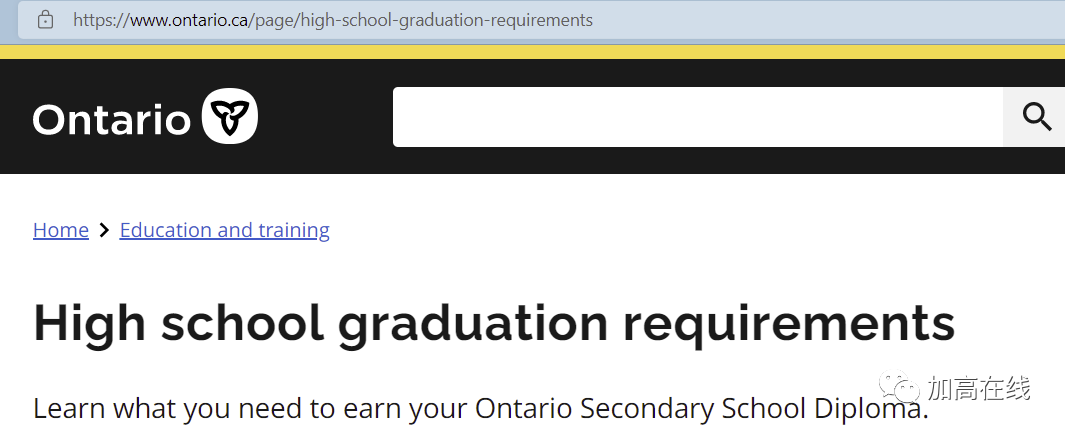This screenshot has width=1065, height=435.
Task: Click the High school graduation requirements heading
Action: point(494,324)
